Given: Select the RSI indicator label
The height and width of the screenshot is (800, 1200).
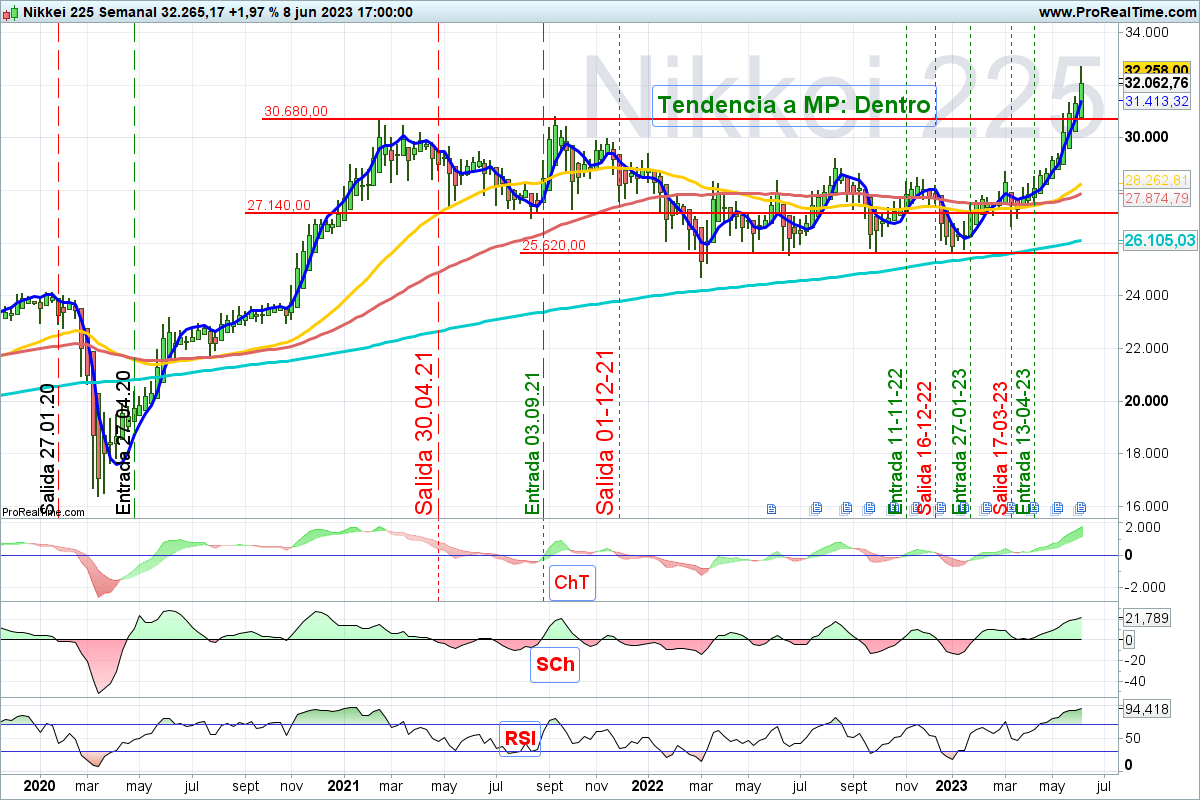Looking at the screenshot, I should click(x=519, y=738).
